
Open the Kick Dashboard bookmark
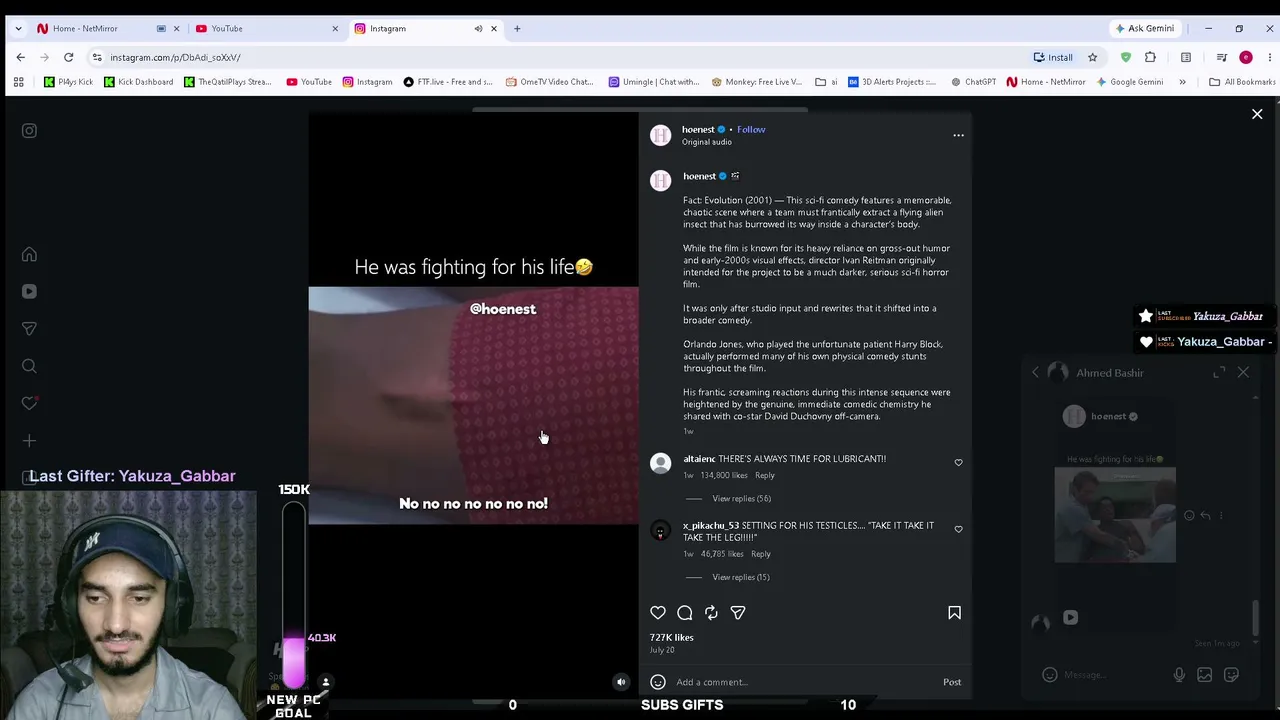click(x=139, y=82)
